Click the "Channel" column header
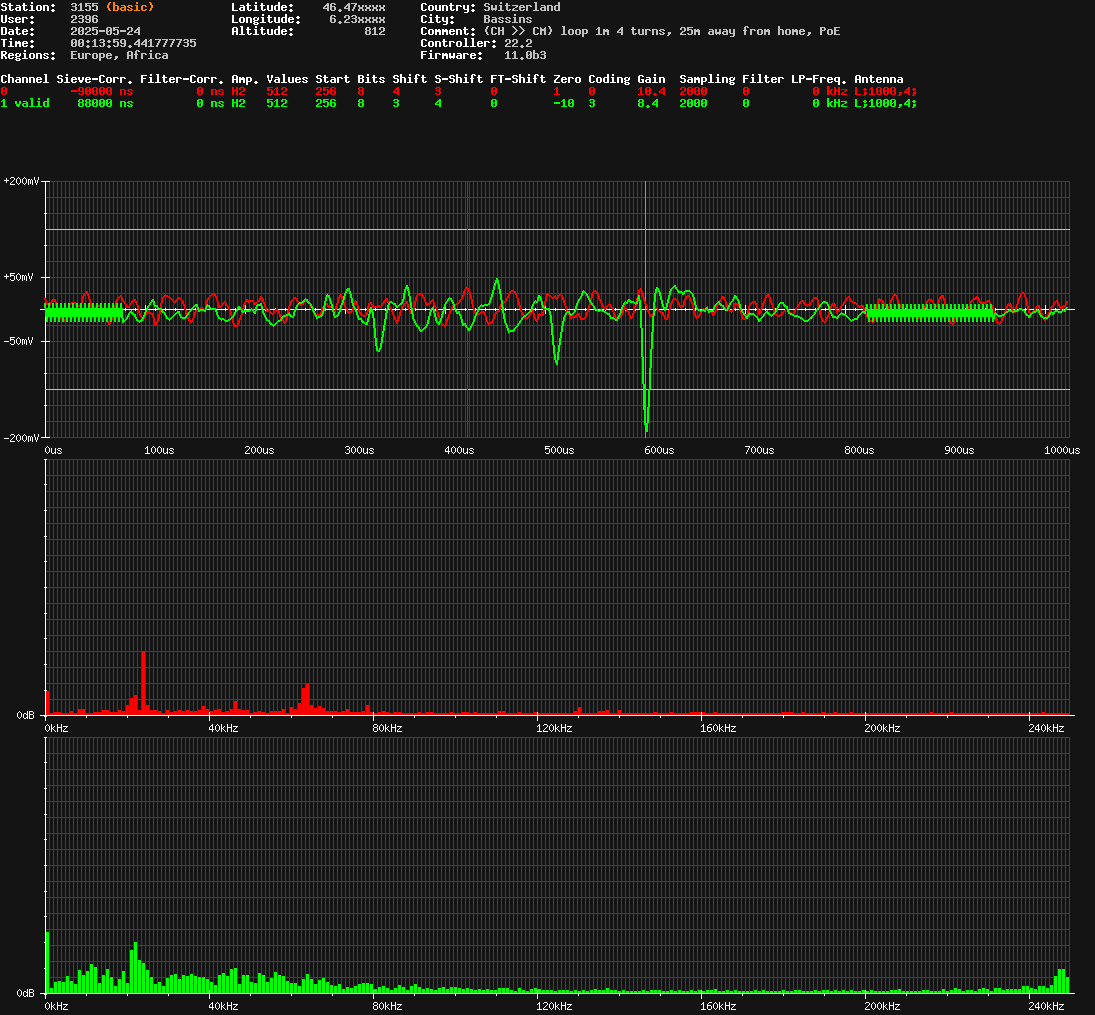Image resolution: width=1095 pixels, height=1015 pixels. 24,79
